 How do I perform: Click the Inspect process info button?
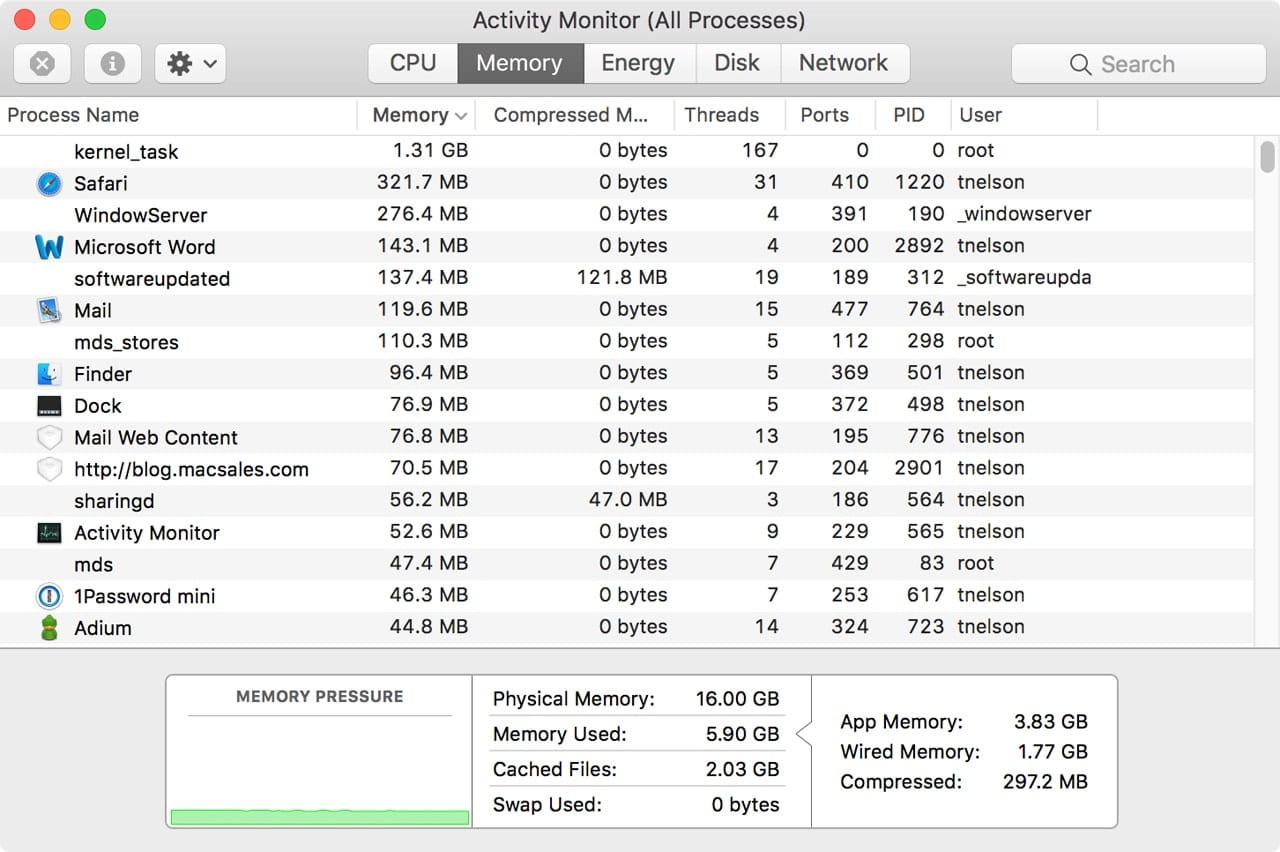tap(112, 64)
